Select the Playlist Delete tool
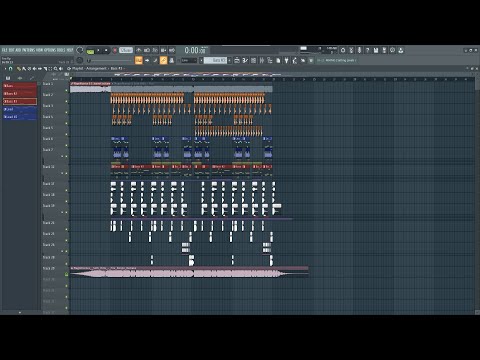The image size is (480, 360). (29, 69)
